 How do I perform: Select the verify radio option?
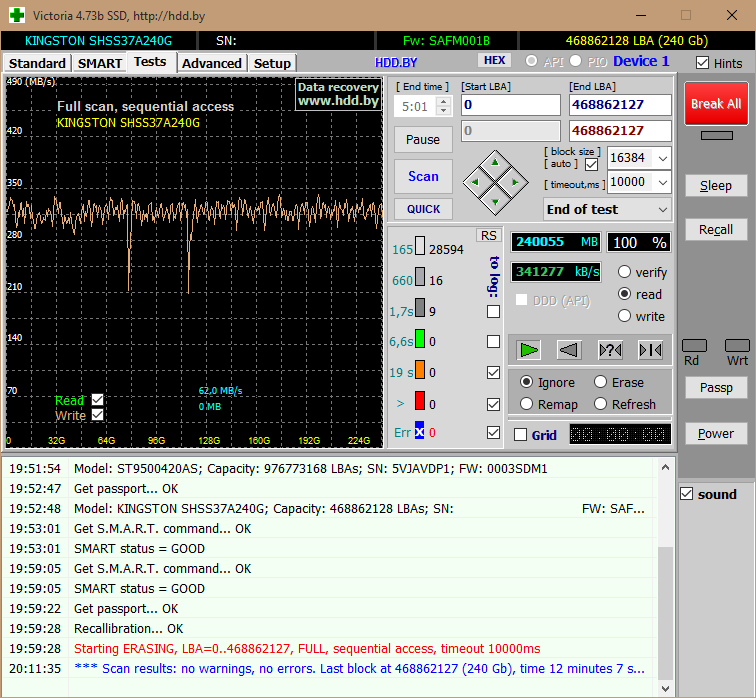(x=625, y=272)
